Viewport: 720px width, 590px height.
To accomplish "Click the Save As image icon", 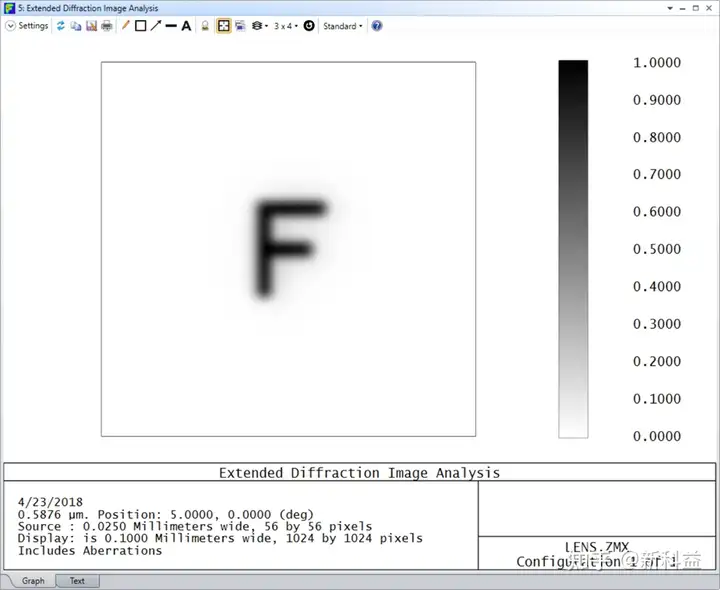I will 91,26.
